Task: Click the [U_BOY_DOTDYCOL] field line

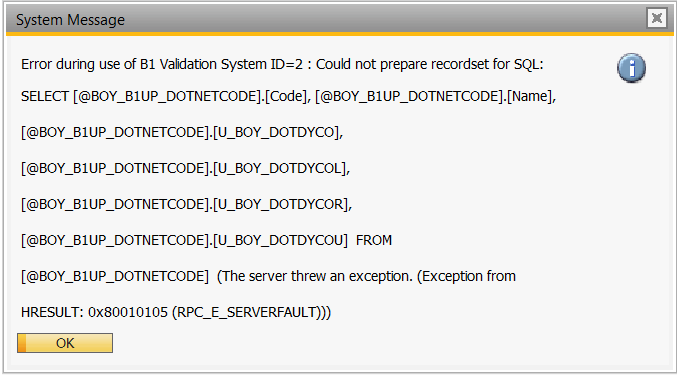Action: pos(185,168)
